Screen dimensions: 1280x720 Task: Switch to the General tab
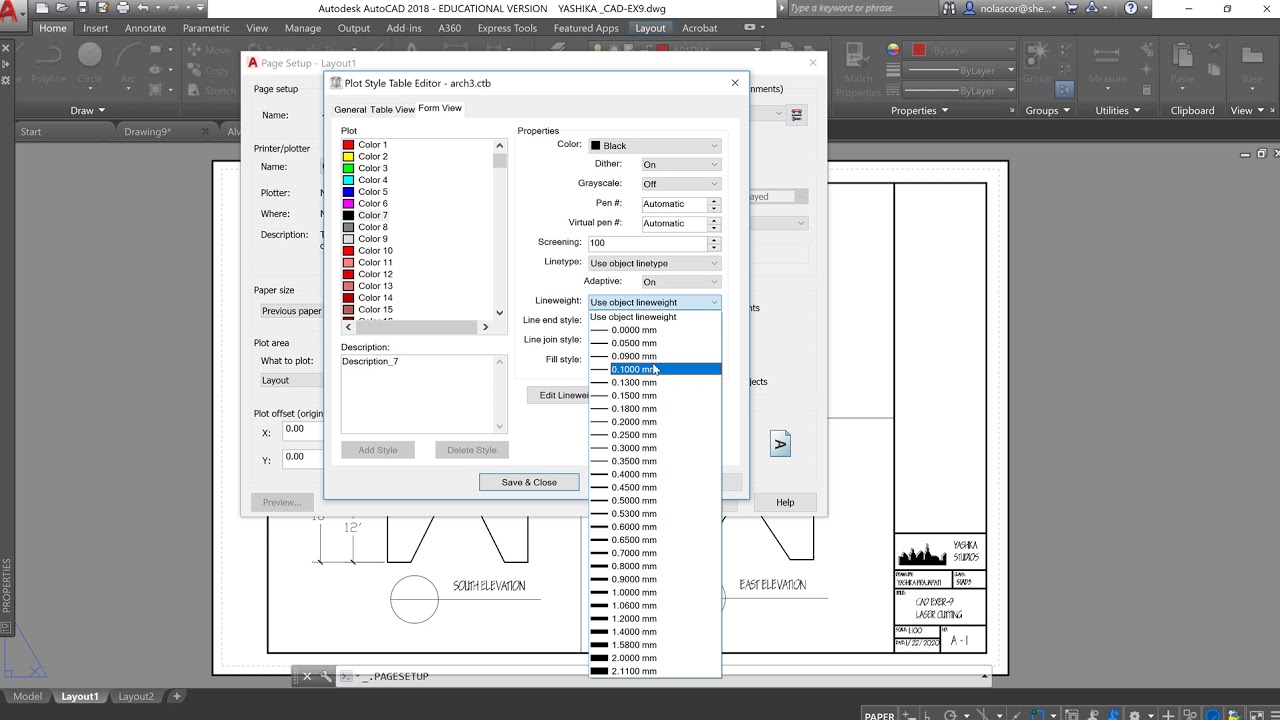click(350, 109)
